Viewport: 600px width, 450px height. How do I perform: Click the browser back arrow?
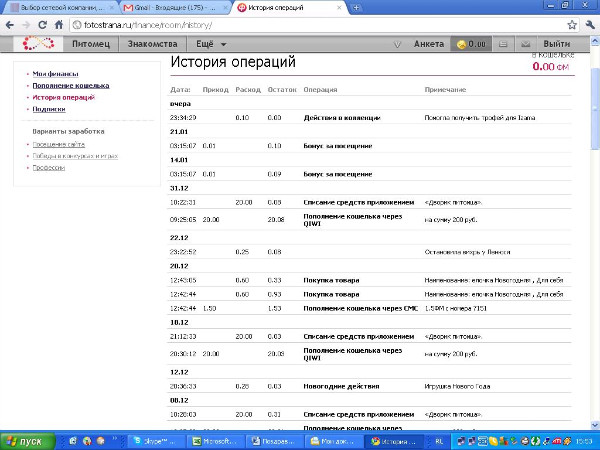click(10, 25)
